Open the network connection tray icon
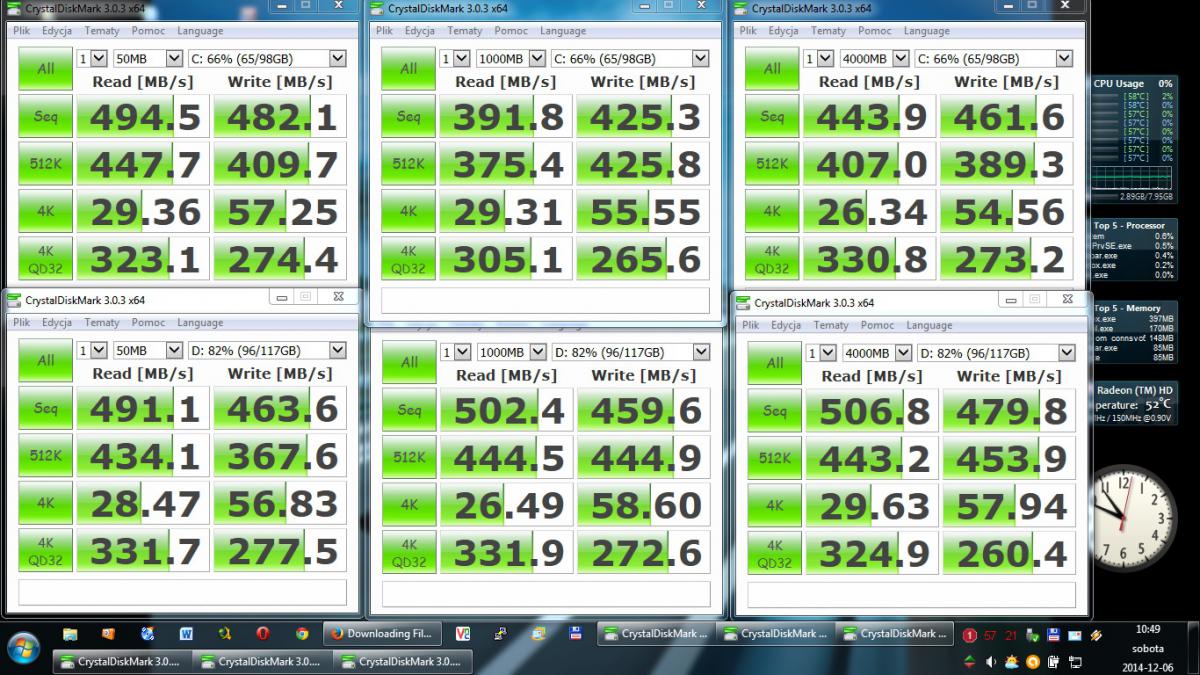The height and width of the screenshot is (675, 1200). (x=1075, y=661)
